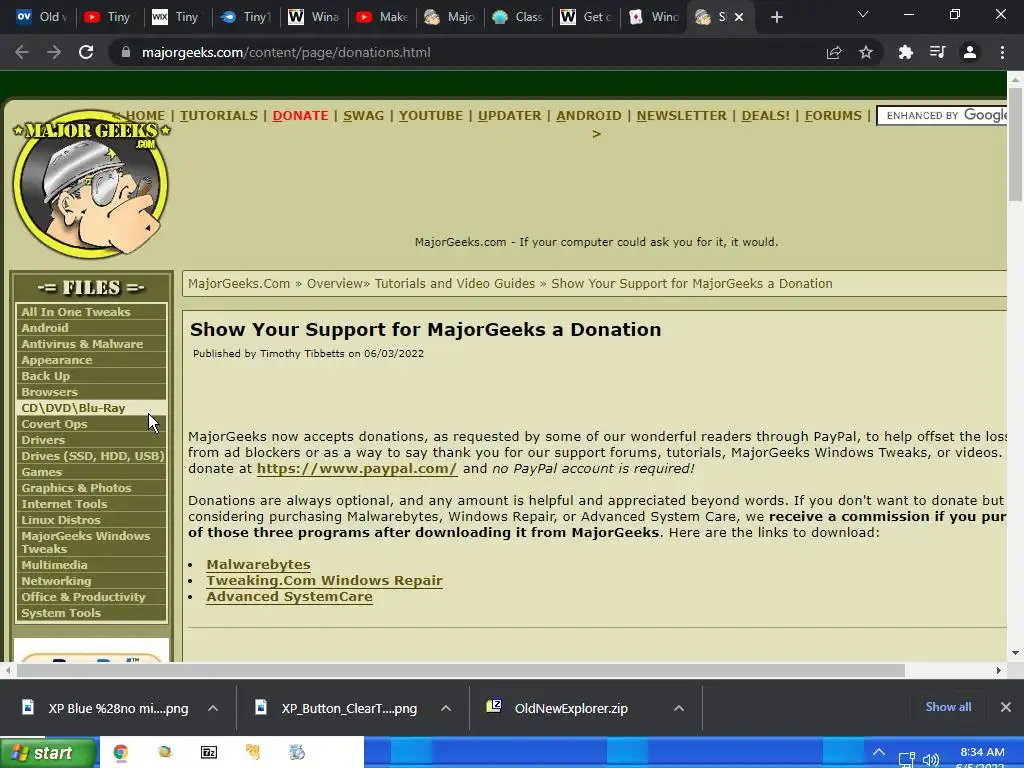Viewport: 1024px width, 768px height.
Task: Follow the paypal.com donation link
Action: pyautogui.click(x=357, y=468)
